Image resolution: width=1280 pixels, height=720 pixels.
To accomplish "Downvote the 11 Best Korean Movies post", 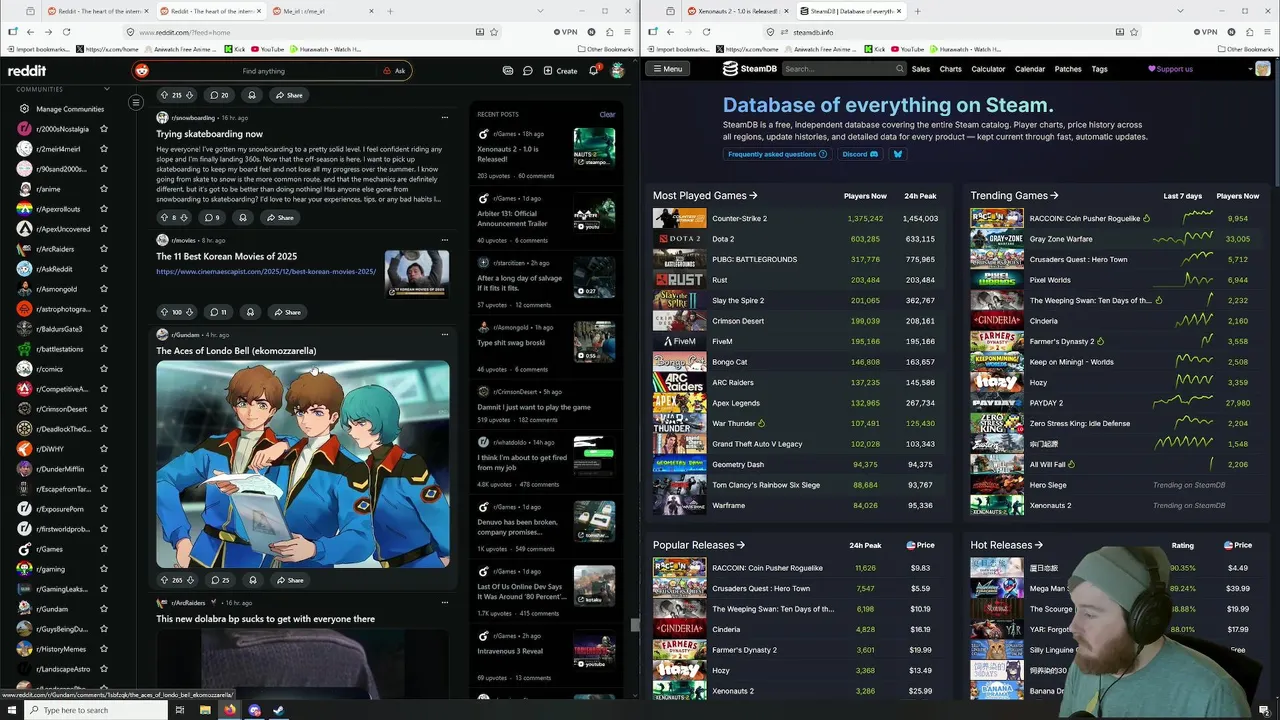I will pos(190,312).
